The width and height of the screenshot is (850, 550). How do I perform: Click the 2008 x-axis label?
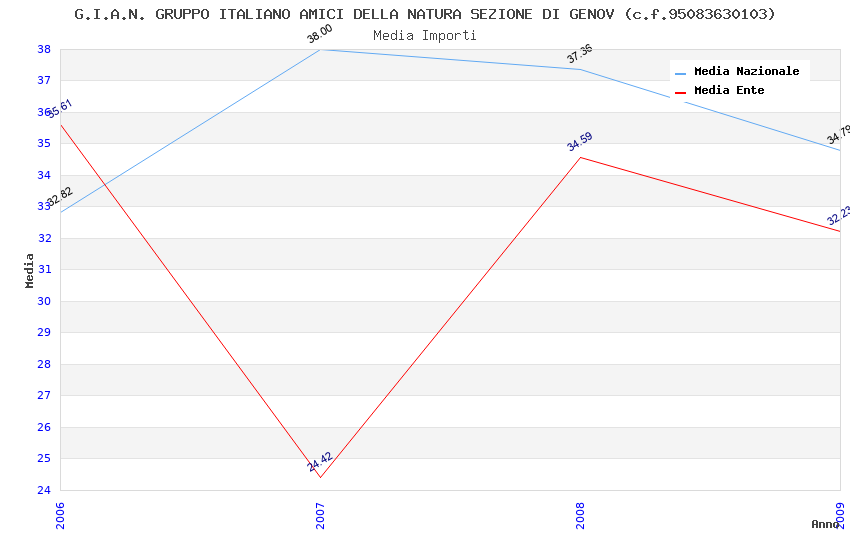point(580,515)
